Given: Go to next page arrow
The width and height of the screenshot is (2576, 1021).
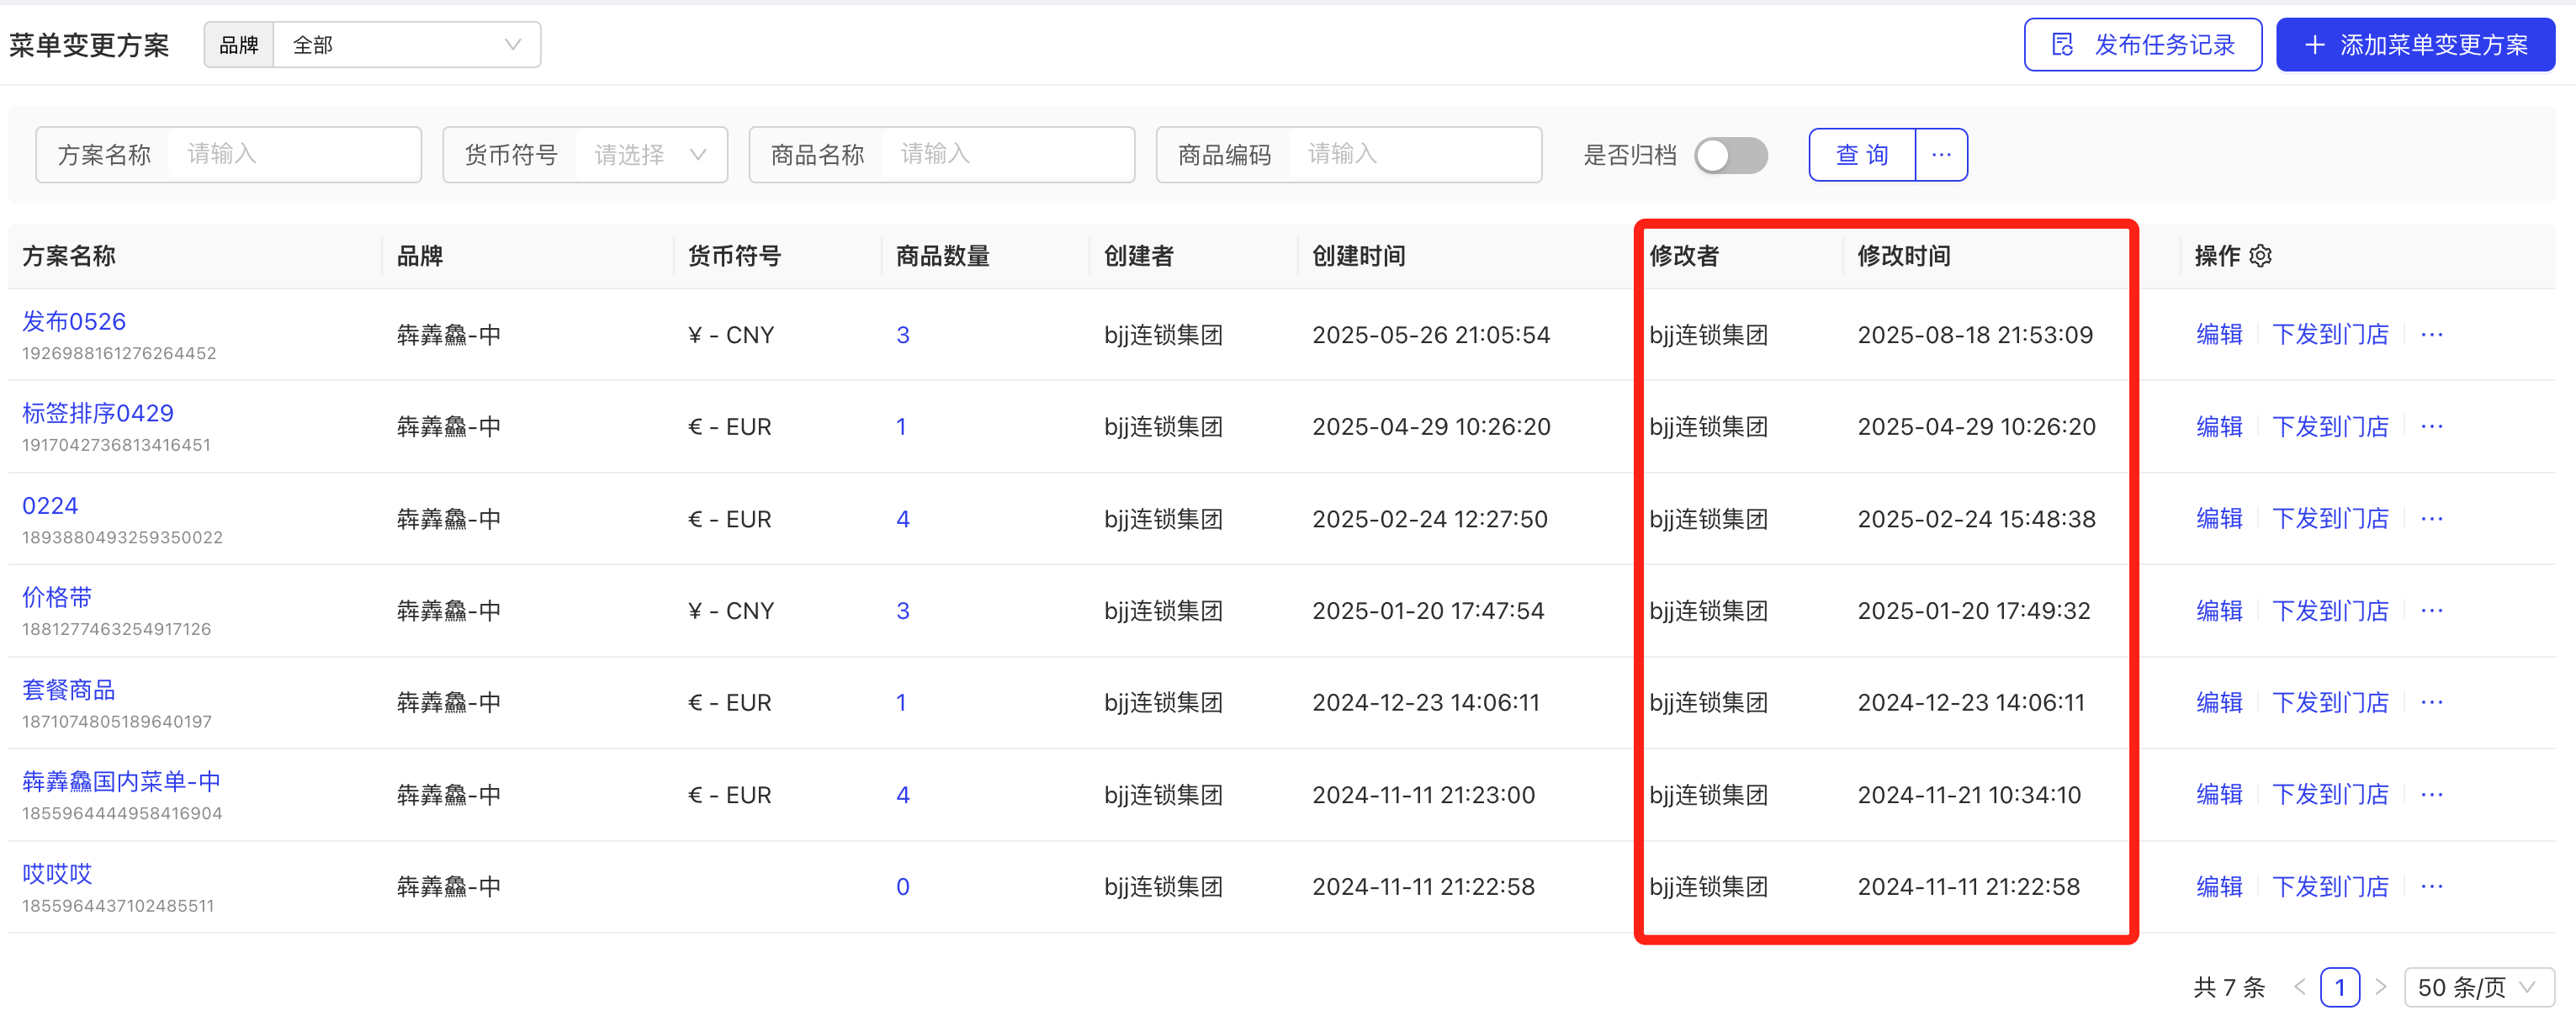Looking at the screenshot, I should 2380,987.
